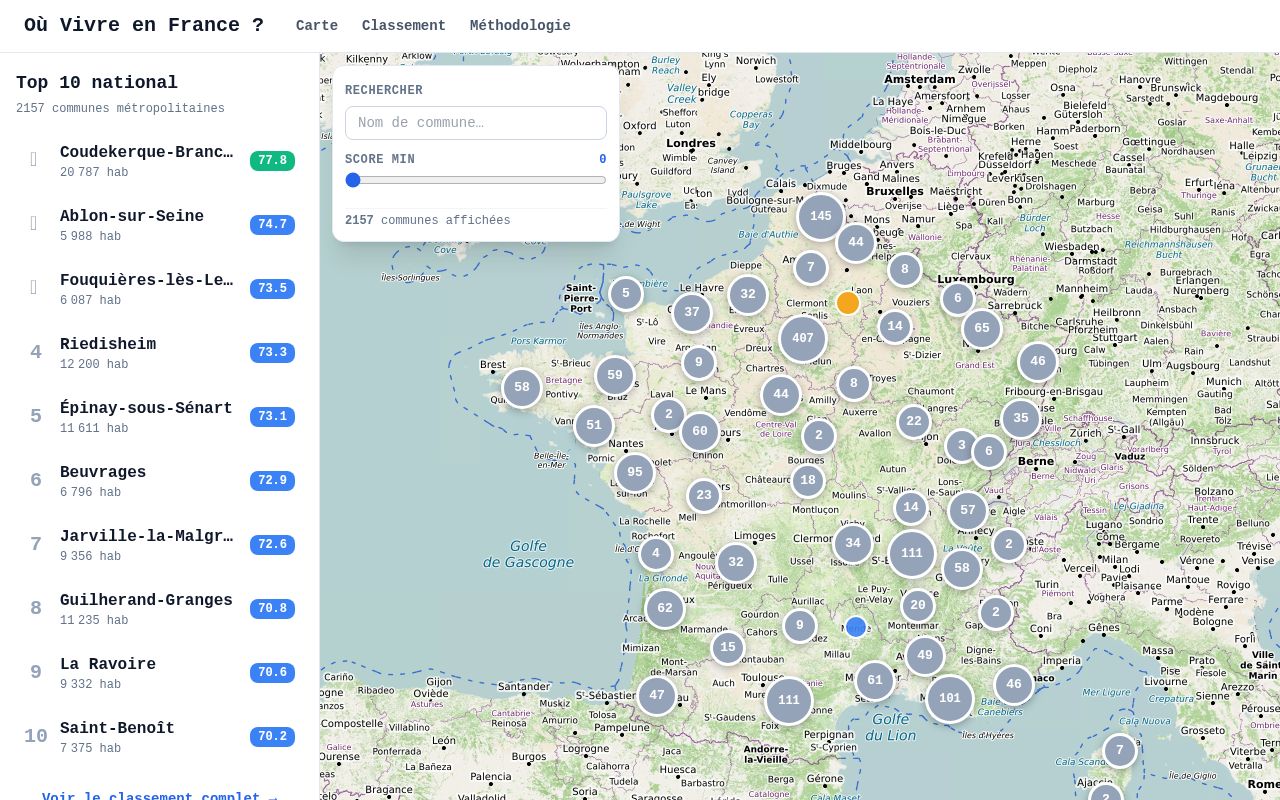
Task: Open the Épinay-sous-Sénart commune entry
Action: pyautogui.click(x=160, y=416)
